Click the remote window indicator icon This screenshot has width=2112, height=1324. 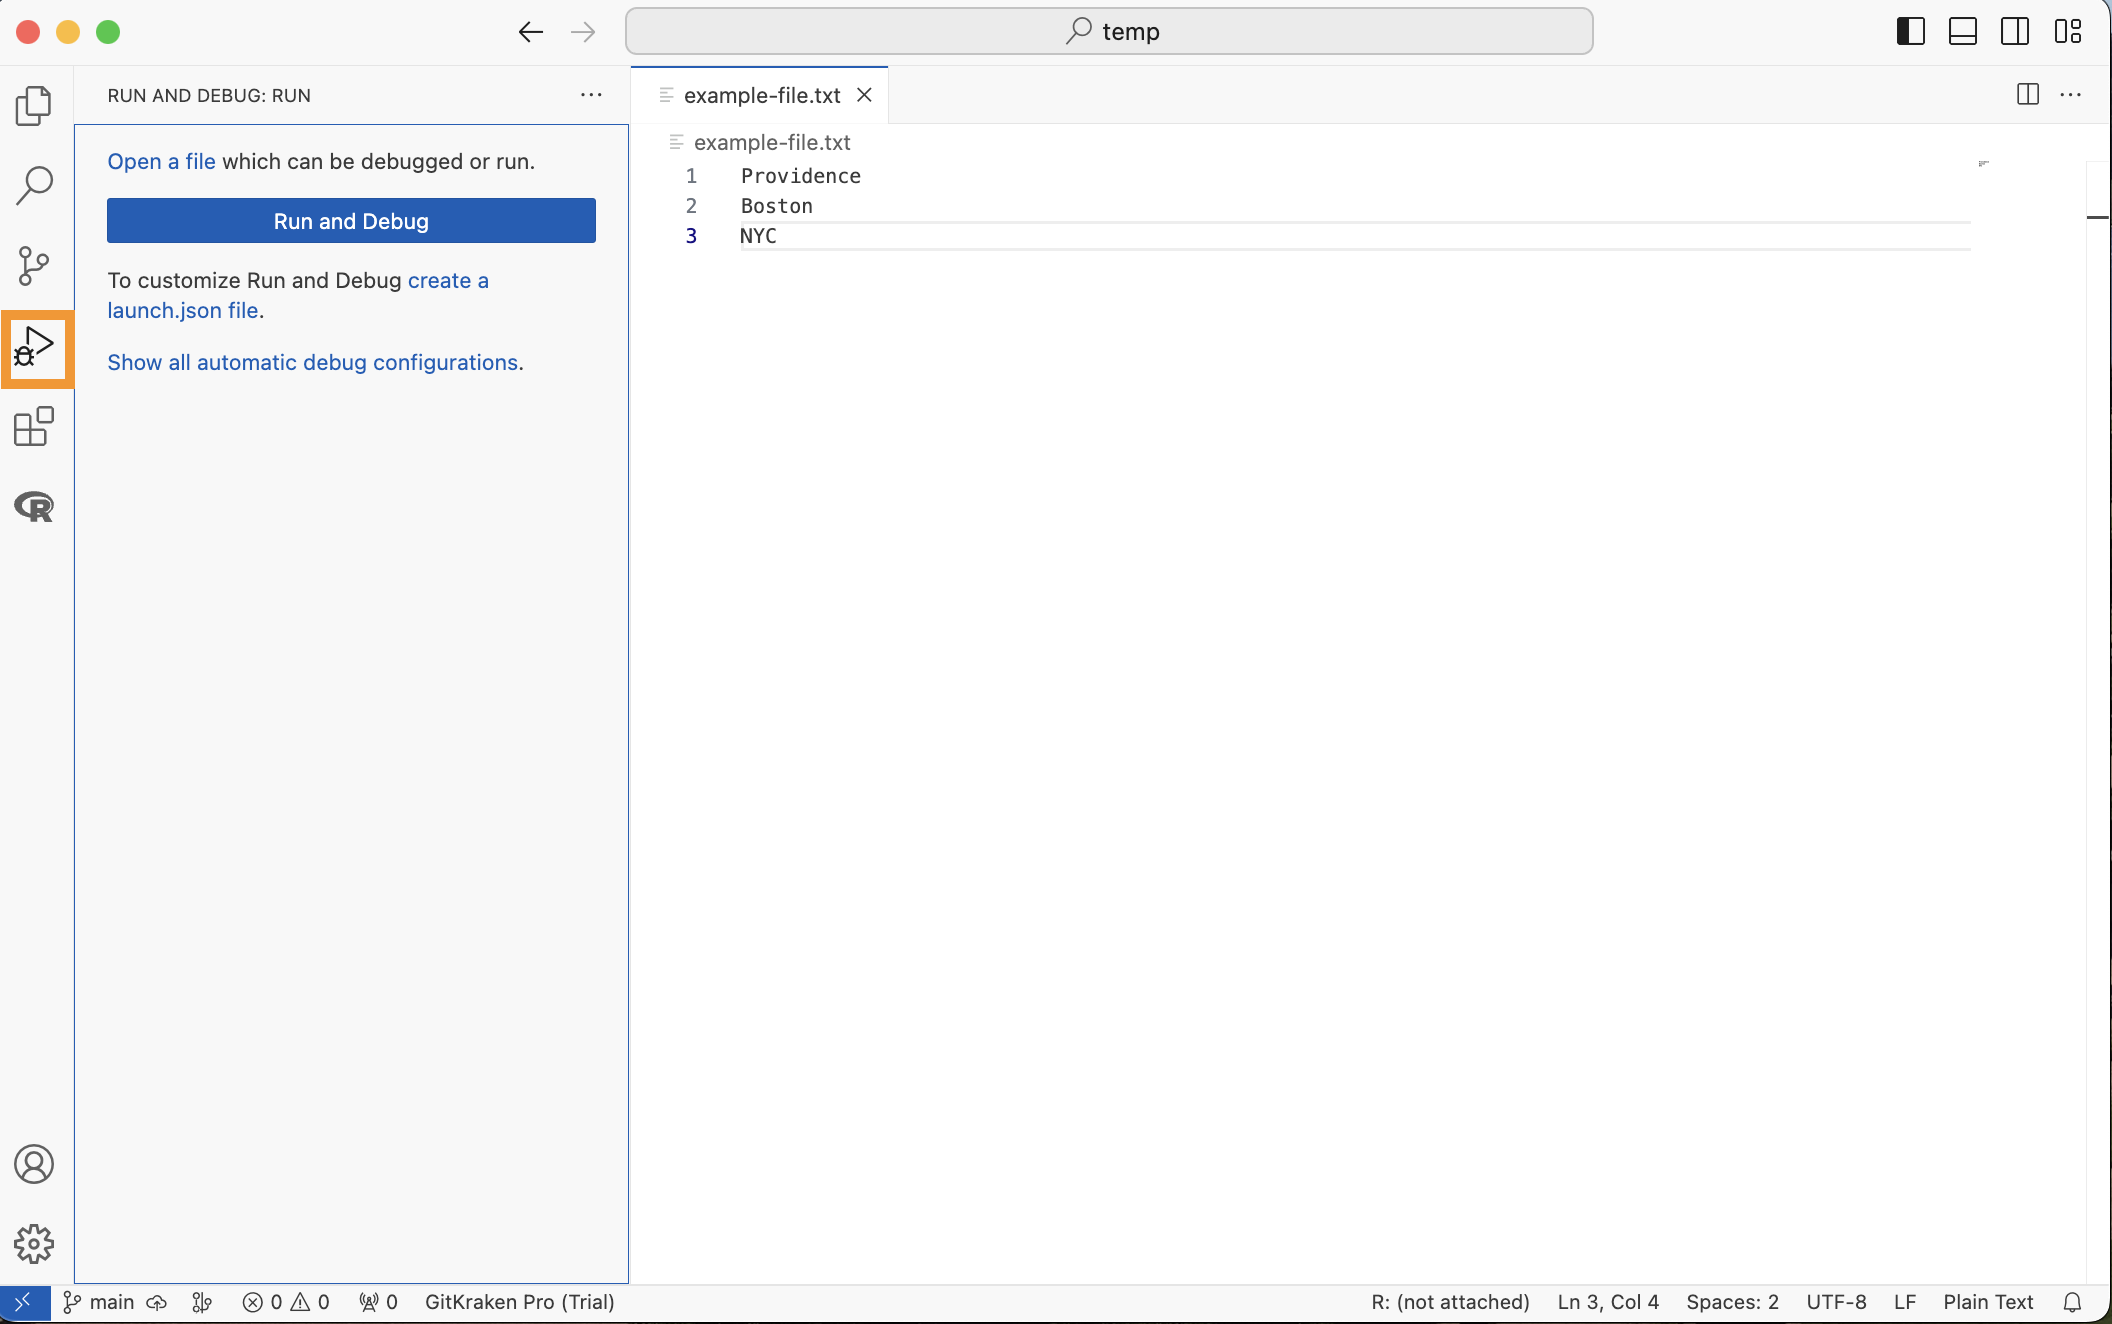click(24, 1302)
